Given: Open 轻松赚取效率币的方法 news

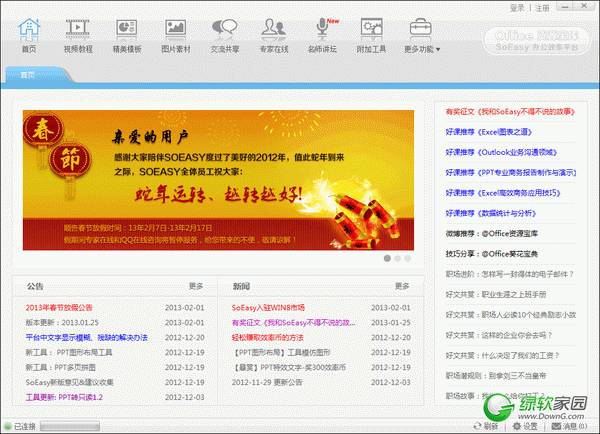Looking at the screenshot, I should point(267,338).
